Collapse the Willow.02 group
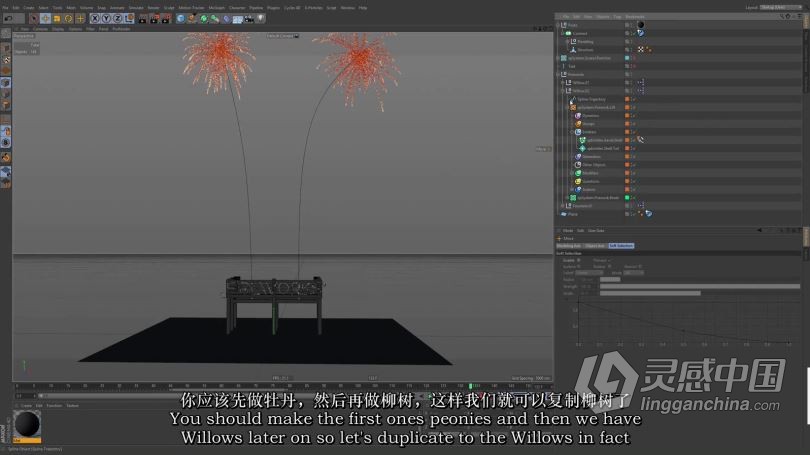The height and width of the screenshot is (455, 810). (x=563, y=91)
